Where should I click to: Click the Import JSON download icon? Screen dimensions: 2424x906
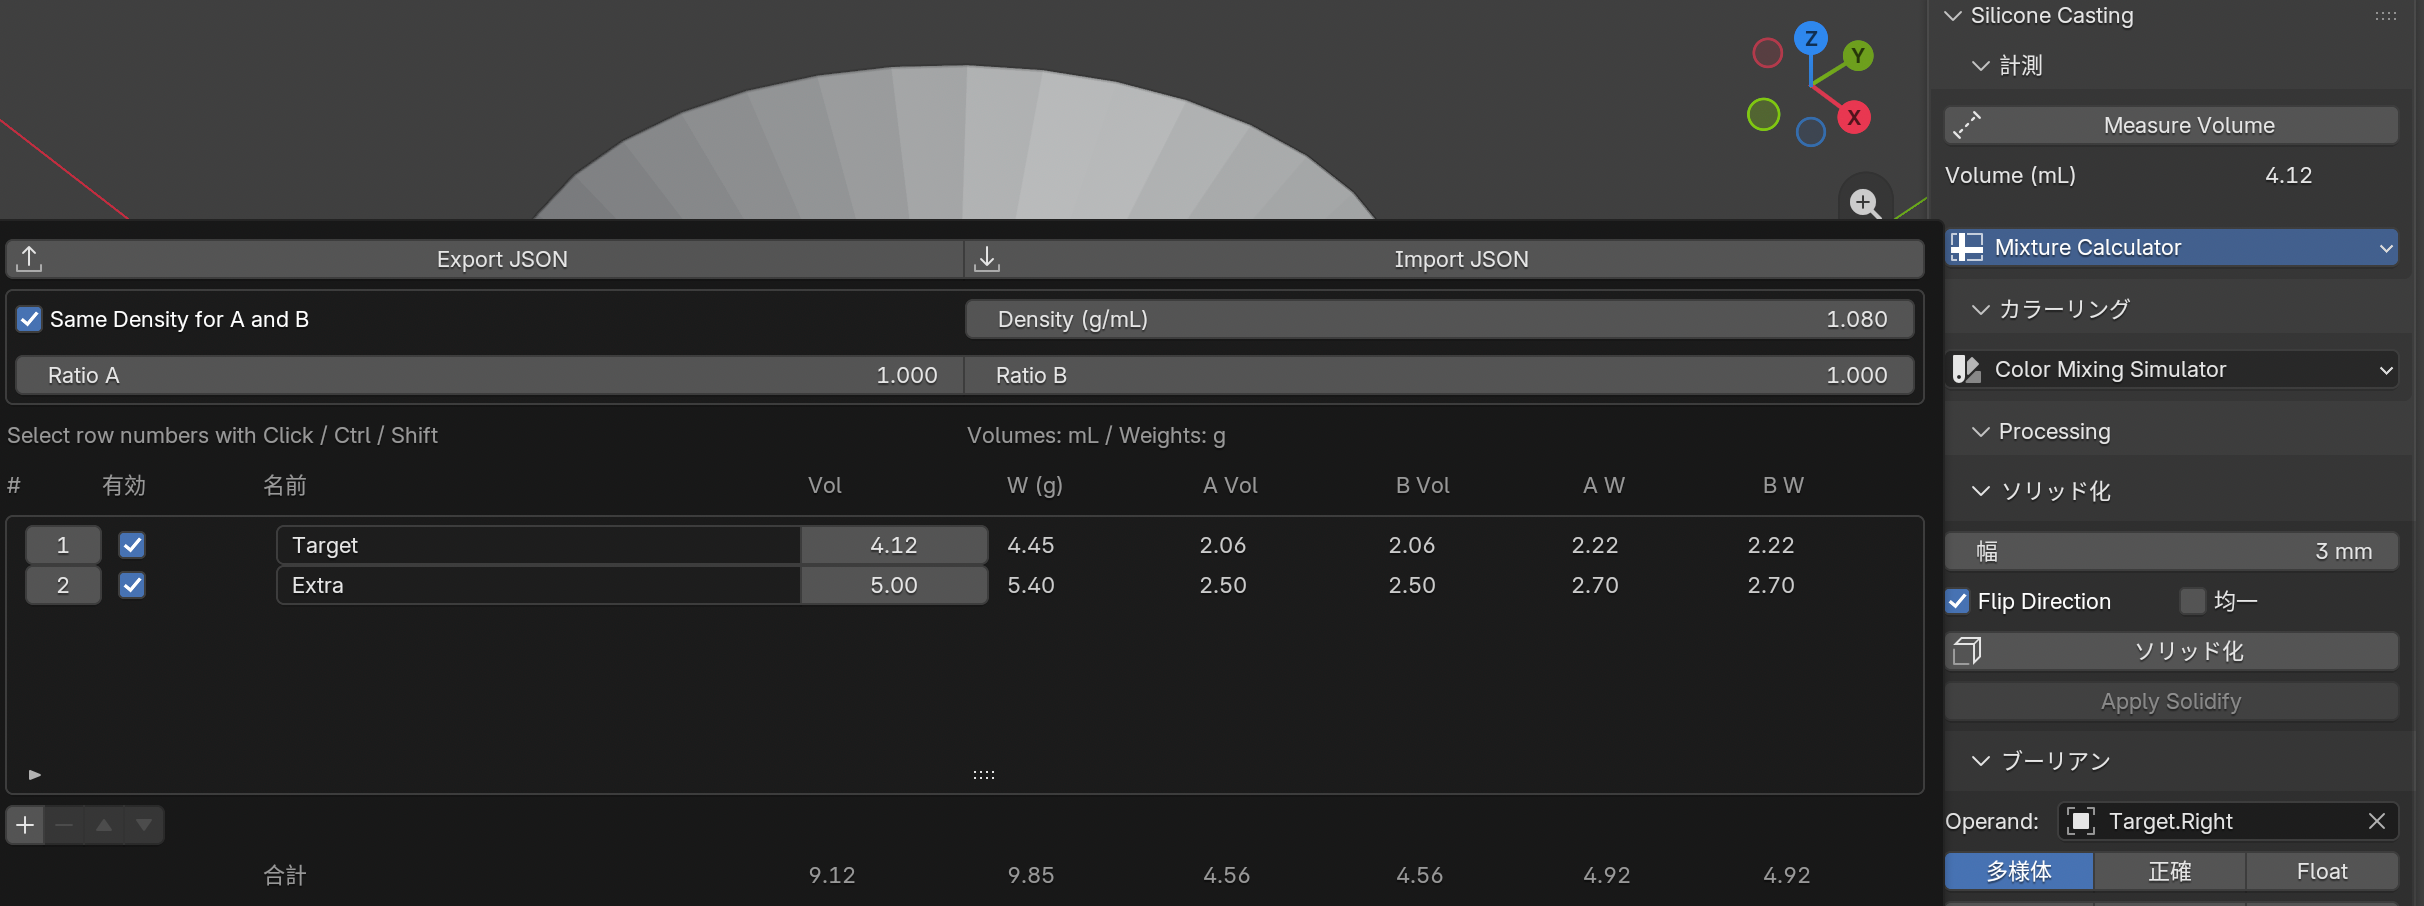pyautogui.click(x=987, y=259)
